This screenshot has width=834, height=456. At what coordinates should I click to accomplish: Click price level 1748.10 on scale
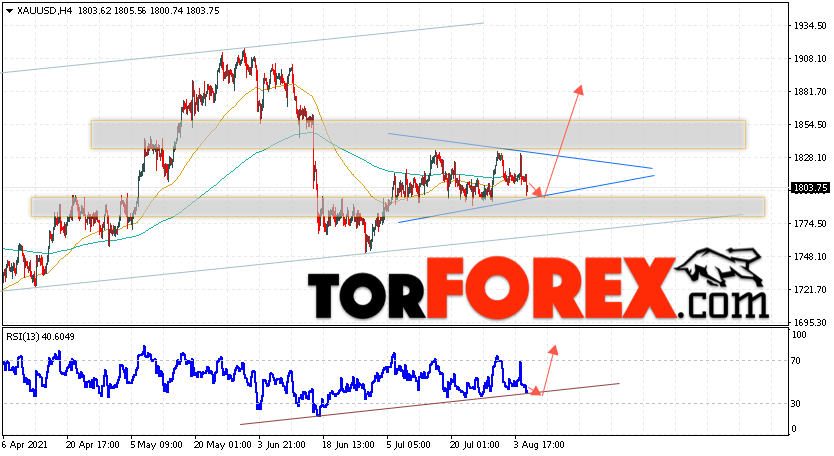point(810,257)
